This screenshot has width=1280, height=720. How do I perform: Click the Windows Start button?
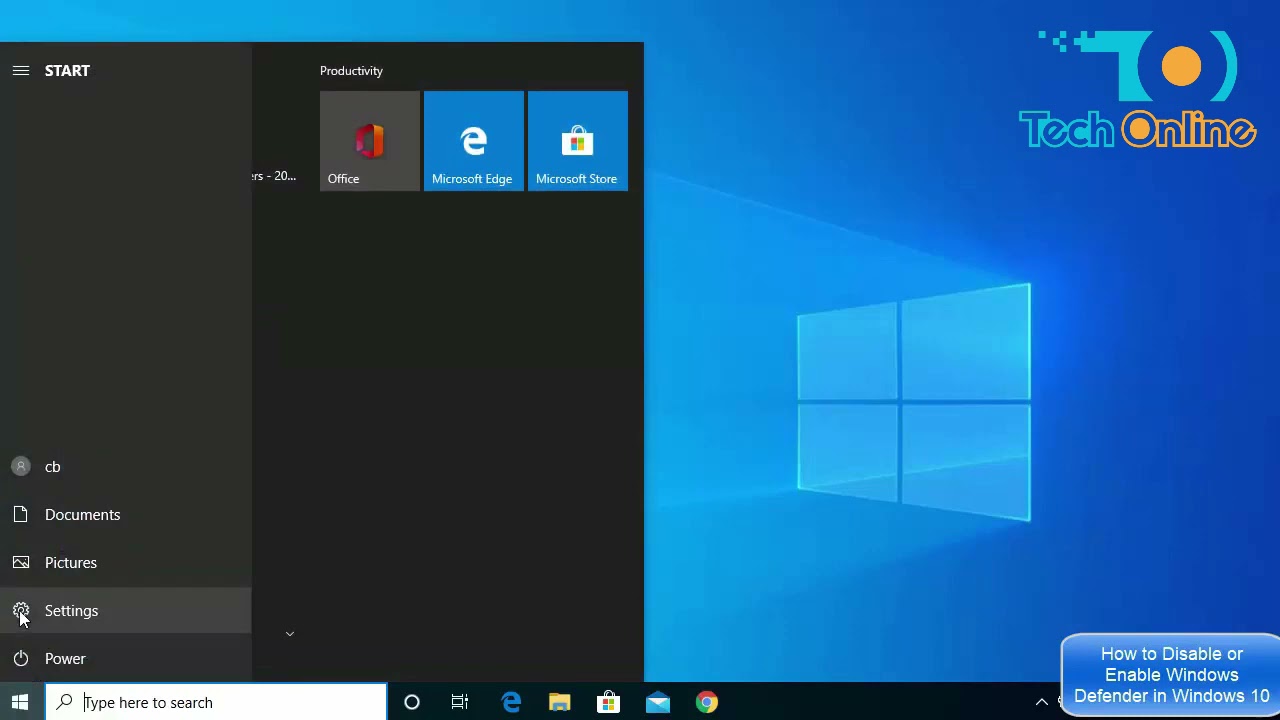[x=20, y=702]
